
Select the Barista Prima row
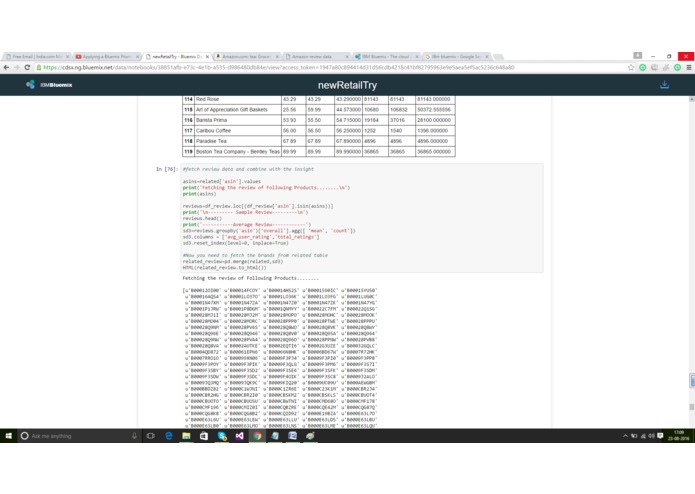coord(319,120)
